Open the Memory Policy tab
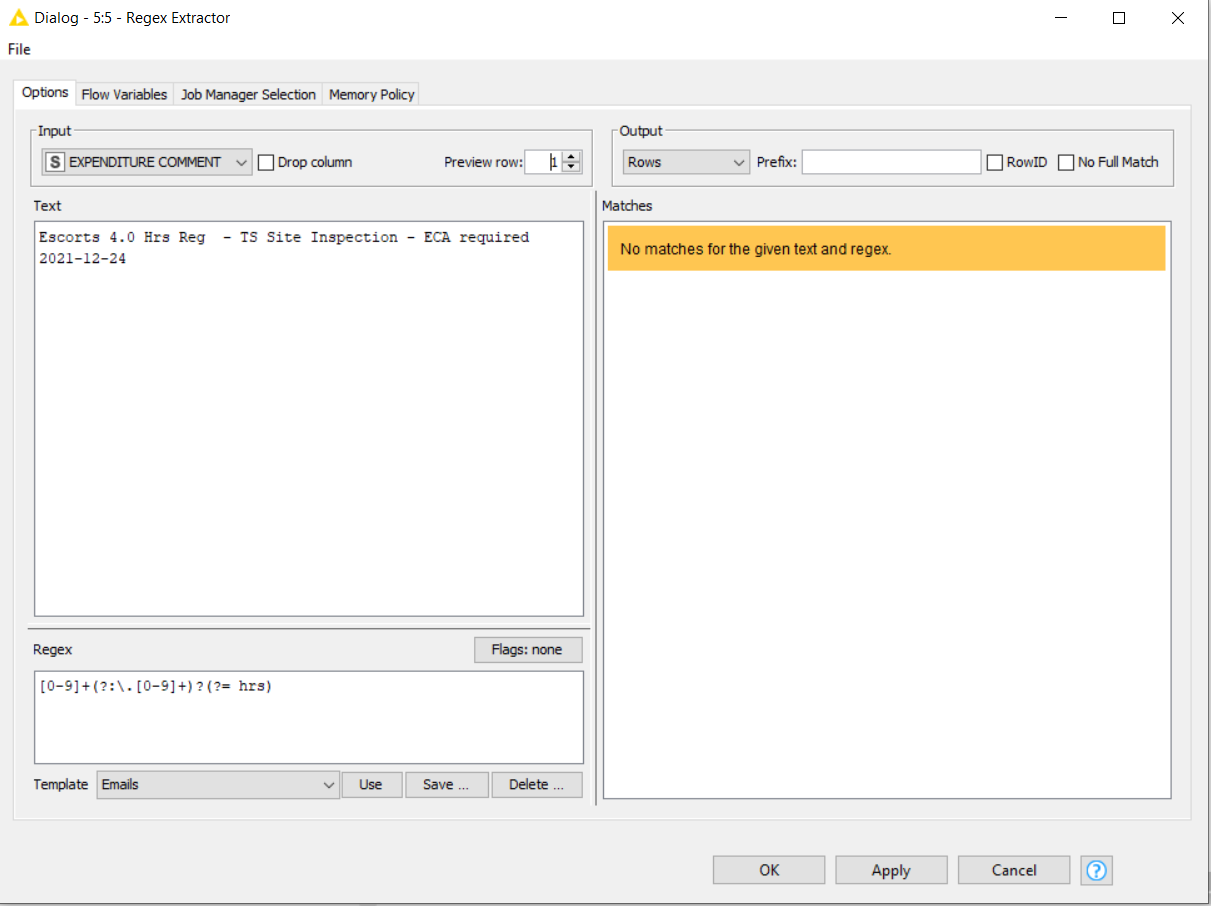Screen dimensions: 1211x906 point(371,94)
